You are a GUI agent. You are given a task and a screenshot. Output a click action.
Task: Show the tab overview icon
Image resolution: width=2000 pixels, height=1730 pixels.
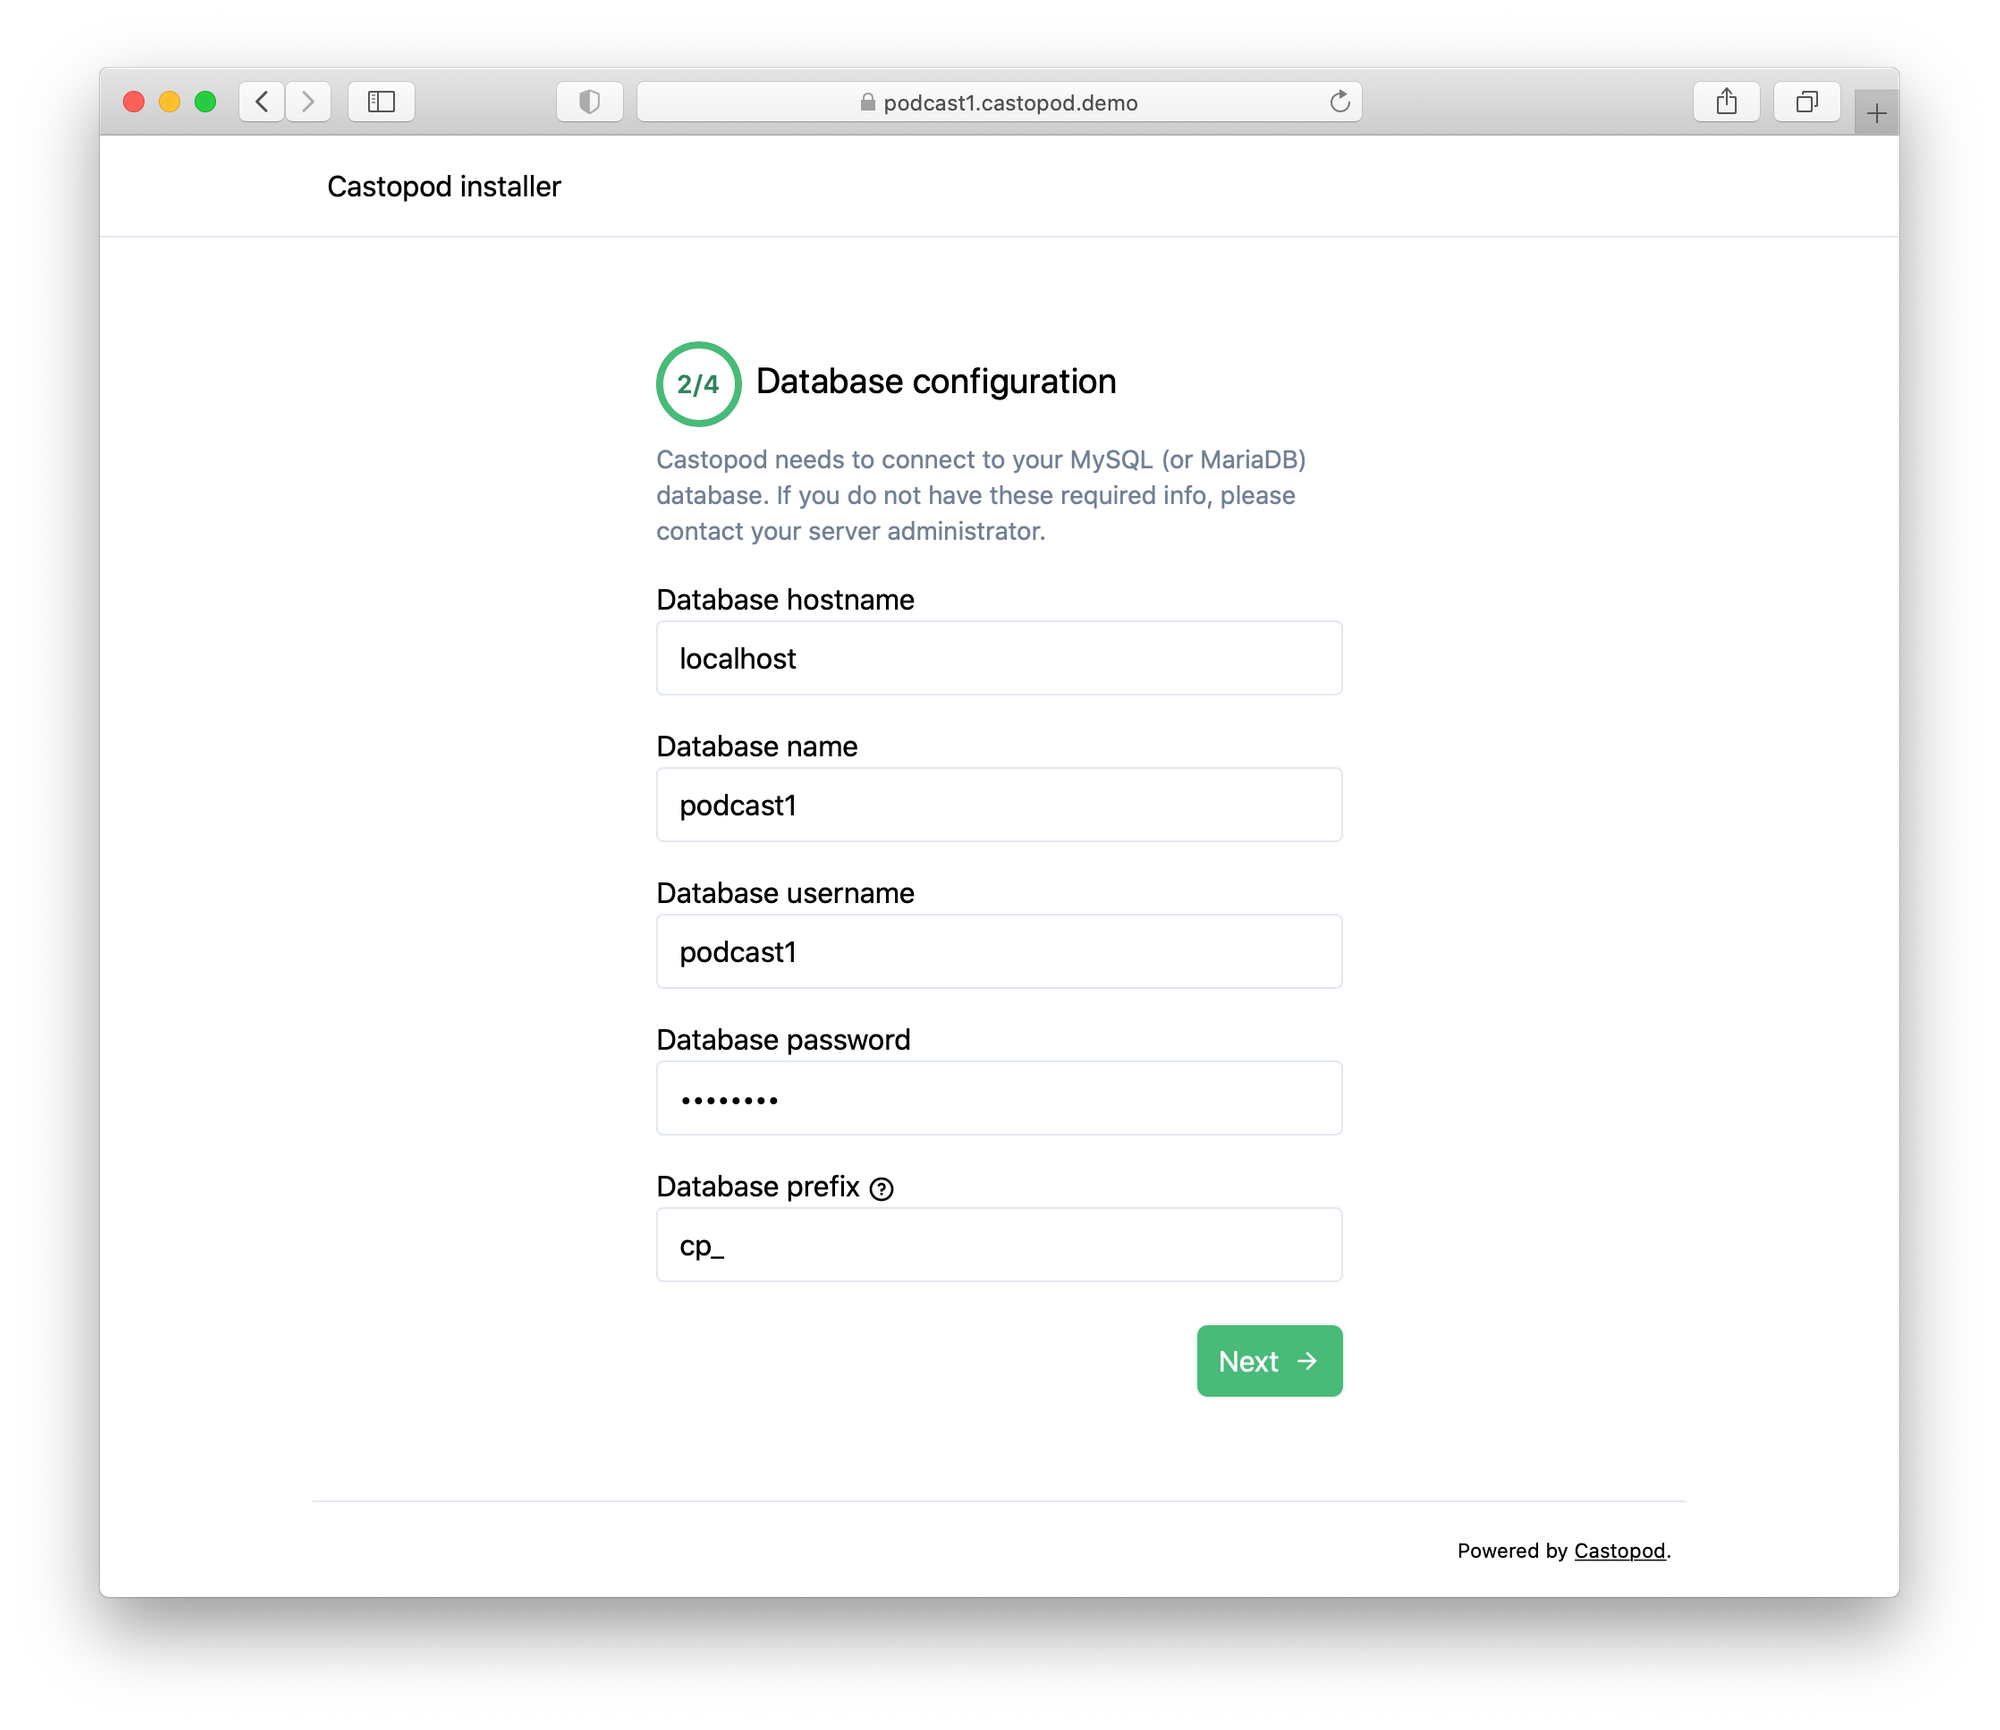1806,102
